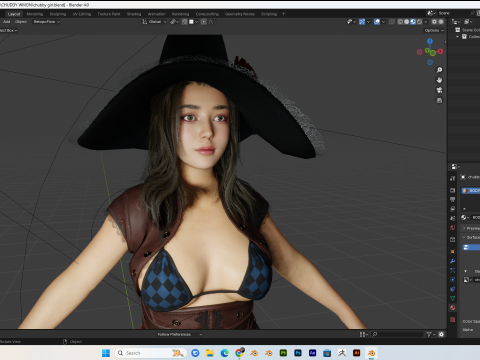Open the Layout workspace tab
This screenshot has height=360, width=480.
point(14,14)
